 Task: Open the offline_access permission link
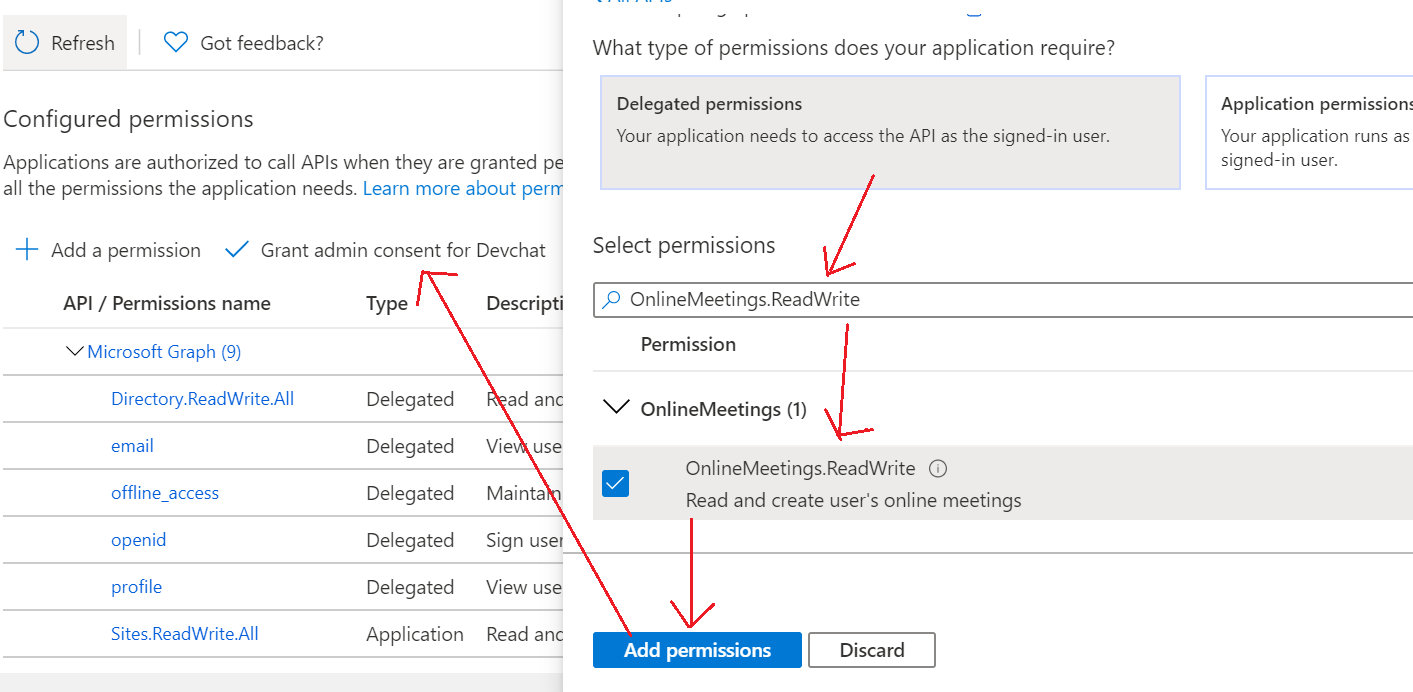tap(165, 493)
